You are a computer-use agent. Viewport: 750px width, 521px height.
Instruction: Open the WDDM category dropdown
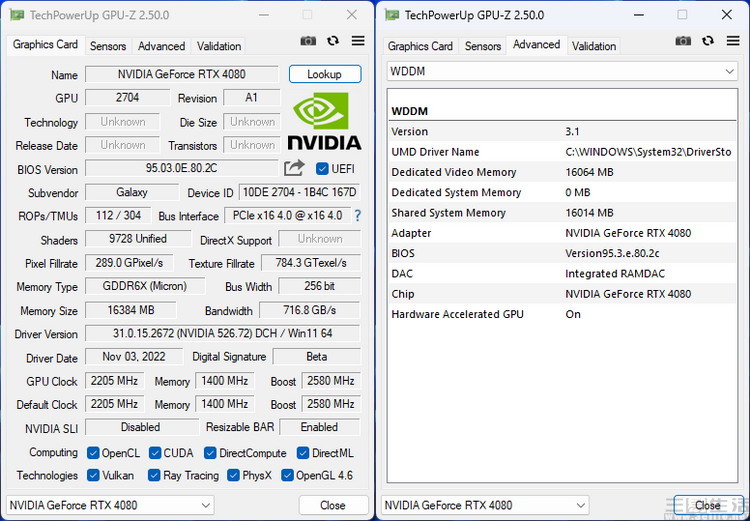(562, 71)
